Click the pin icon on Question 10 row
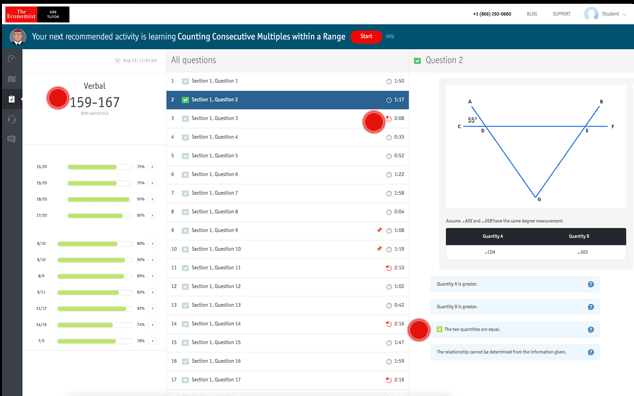This screenshot has height=396, width=634. (x=379, y=249)
